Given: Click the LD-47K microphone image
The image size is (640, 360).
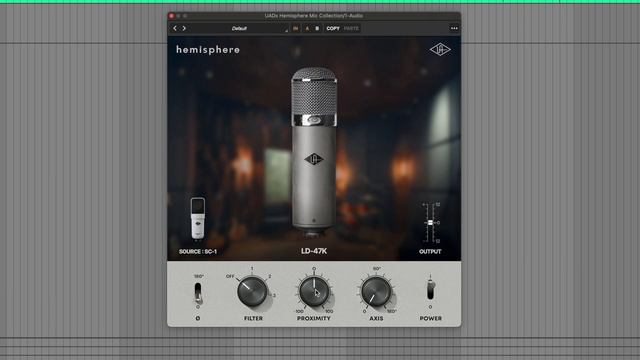Looking at the screenshot, I should click(x=314, y=153).
